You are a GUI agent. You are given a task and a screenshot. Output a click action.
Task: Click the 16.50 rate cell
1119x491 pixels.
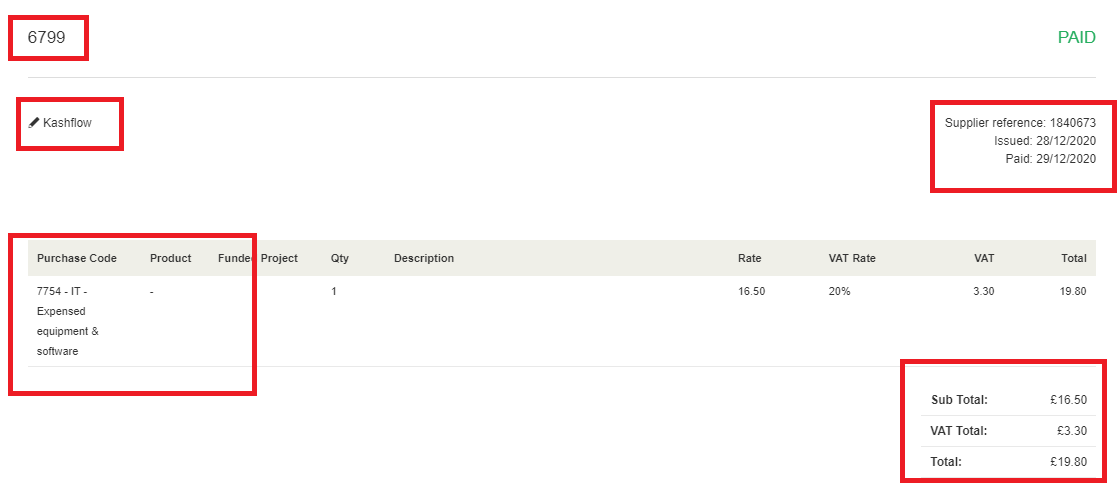(x=751, y=291)
